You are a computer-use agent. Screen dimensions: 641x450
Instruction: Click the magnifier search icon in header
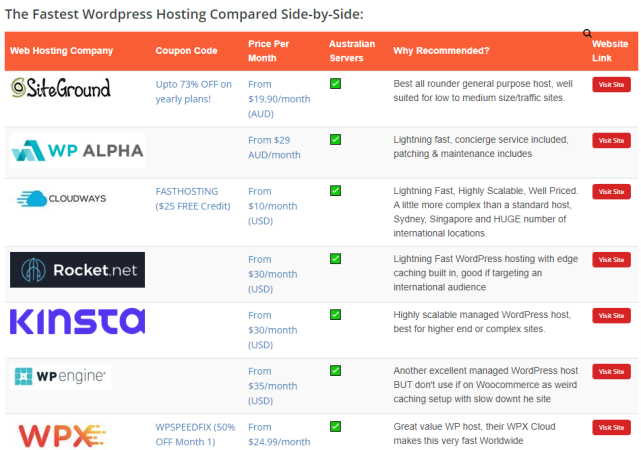click(x=587, y=34)
